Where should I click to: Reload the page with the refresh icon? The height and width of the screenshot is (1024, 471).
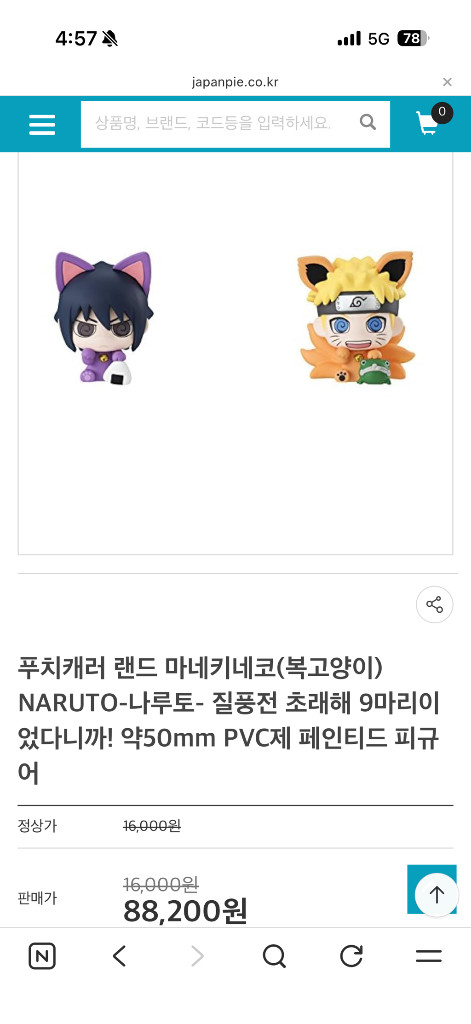[x=351, y=957]
